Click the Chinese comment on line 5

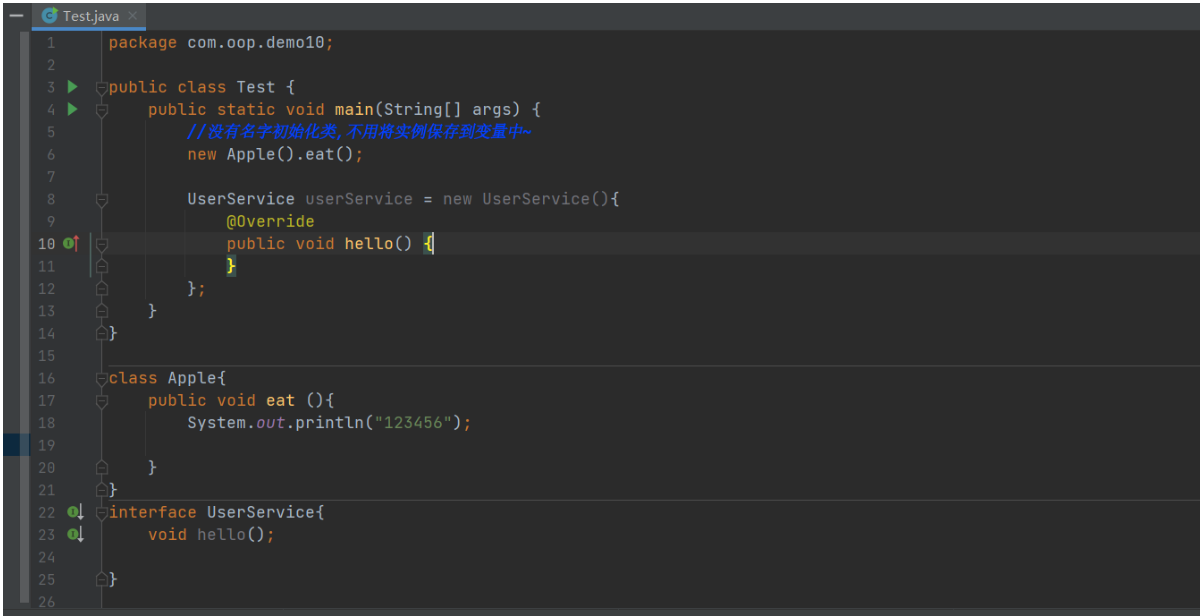click(359, 131)
